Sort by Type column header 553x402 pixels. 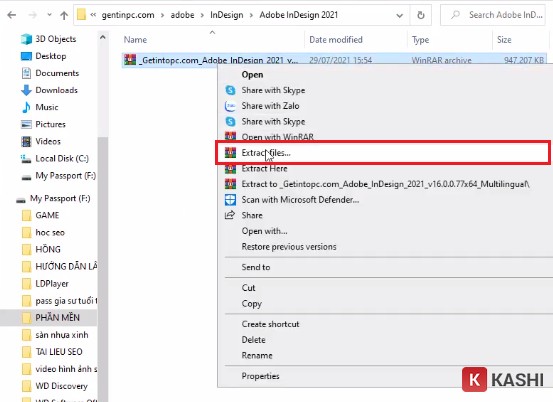pos(420,40)
